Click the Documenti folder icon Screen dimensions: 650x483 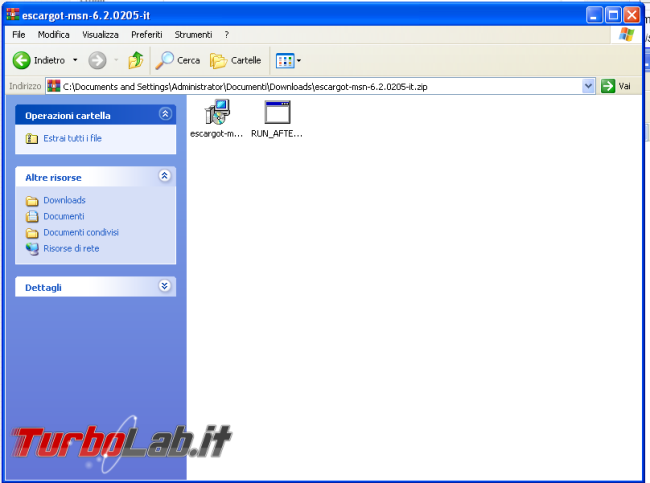point(32,216)
